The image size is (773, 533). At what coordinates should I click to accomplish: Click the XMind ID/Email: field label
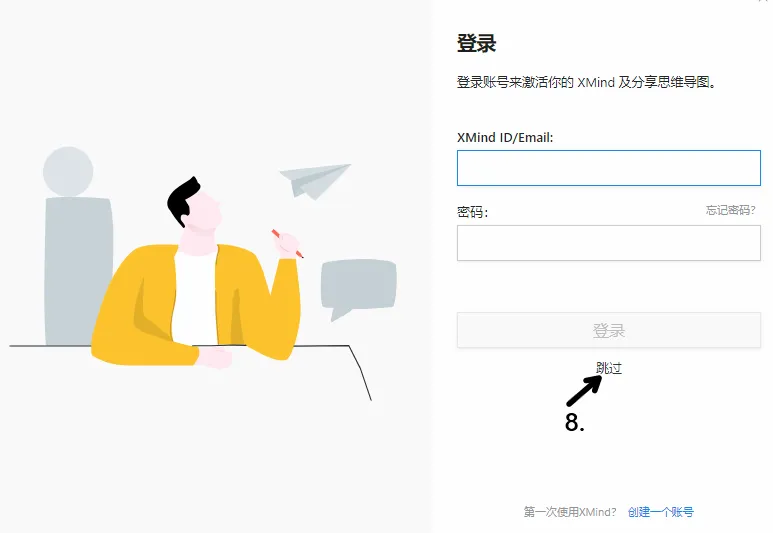coord(505,138)
